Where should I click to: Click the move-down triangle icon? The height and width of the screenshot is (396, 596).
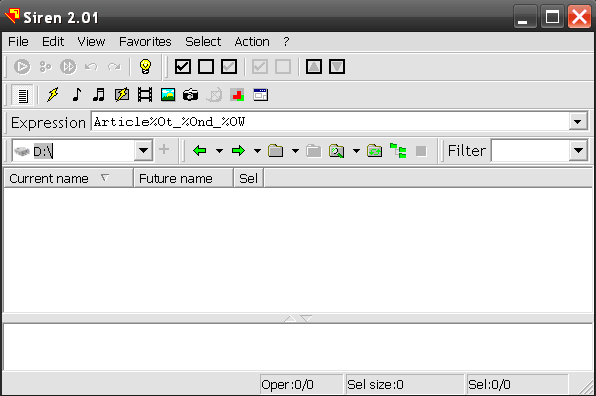337,67
